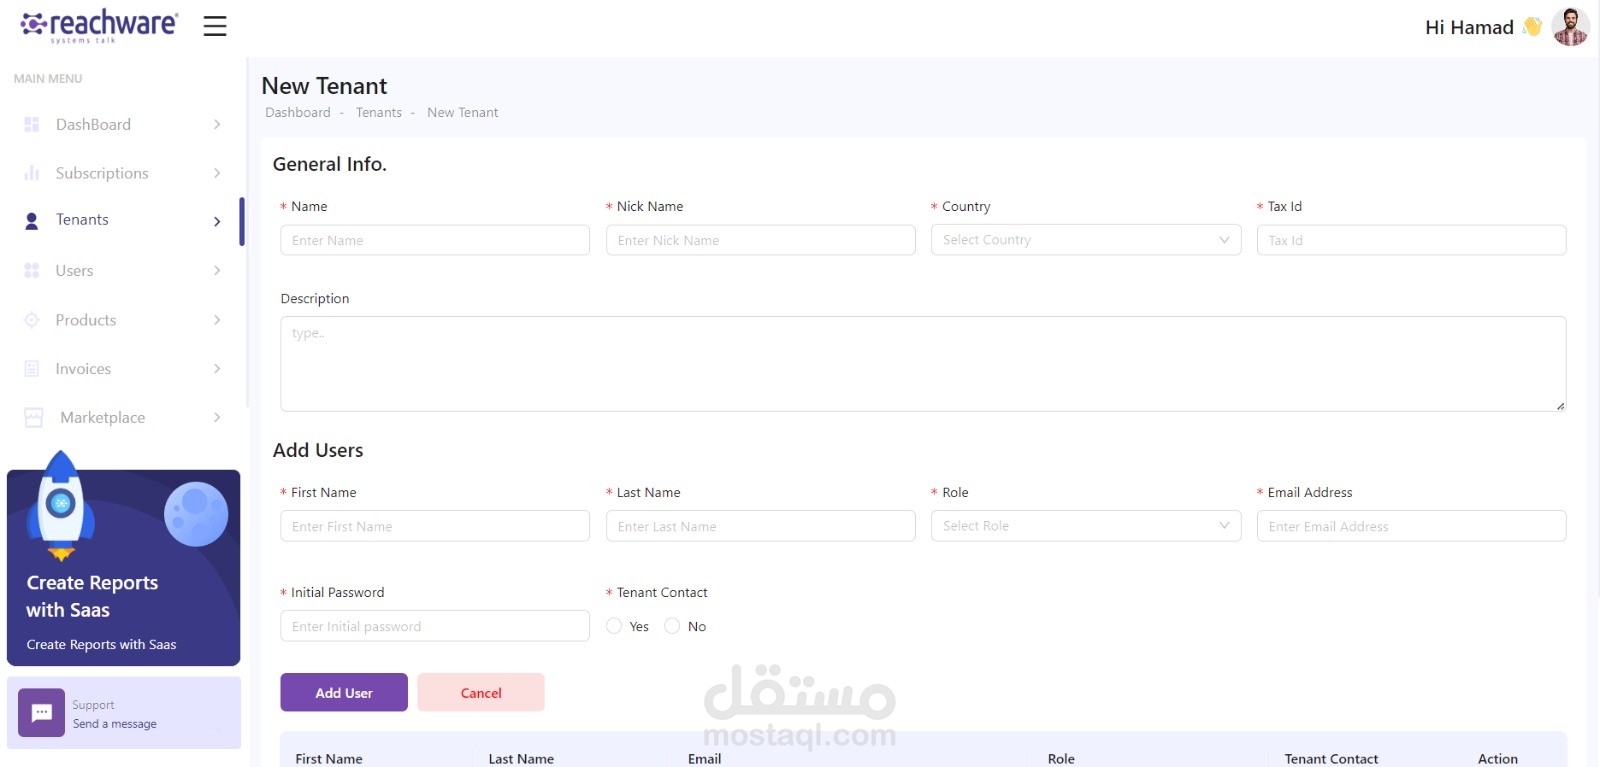
Task: Expand the Invoices menu chevron
Action: [217, 369]
